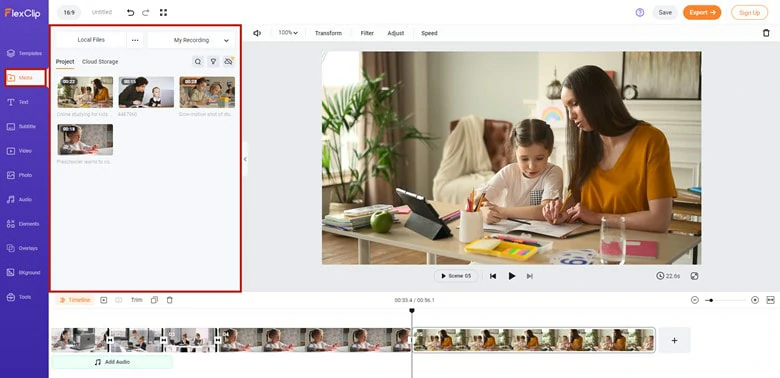The image size is (780, 378).
Task: Open the help question mark icon
Action: click(x=640, y=12)
